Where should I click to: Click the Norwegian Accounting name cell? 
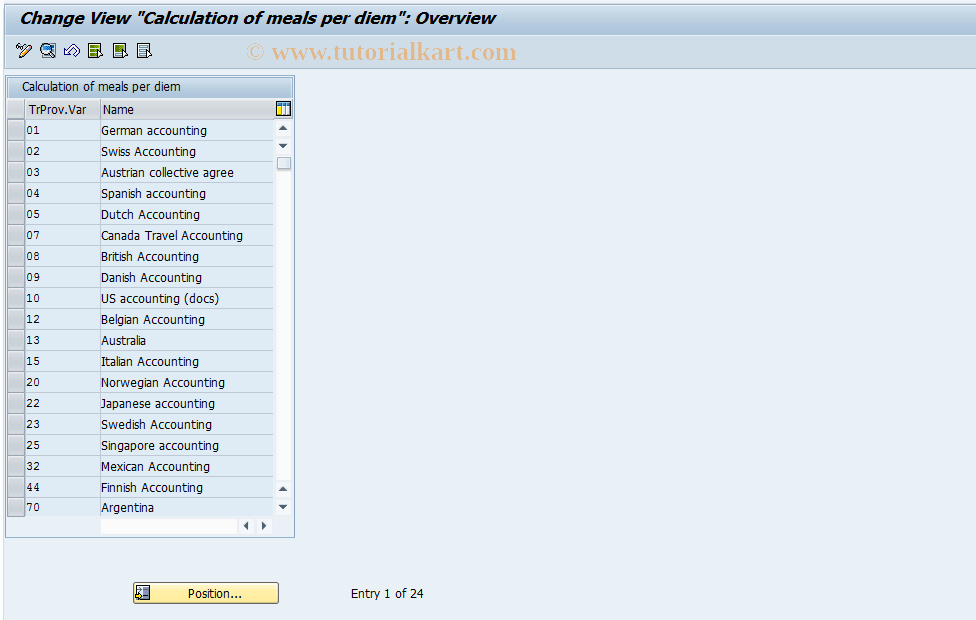point(187,382)
